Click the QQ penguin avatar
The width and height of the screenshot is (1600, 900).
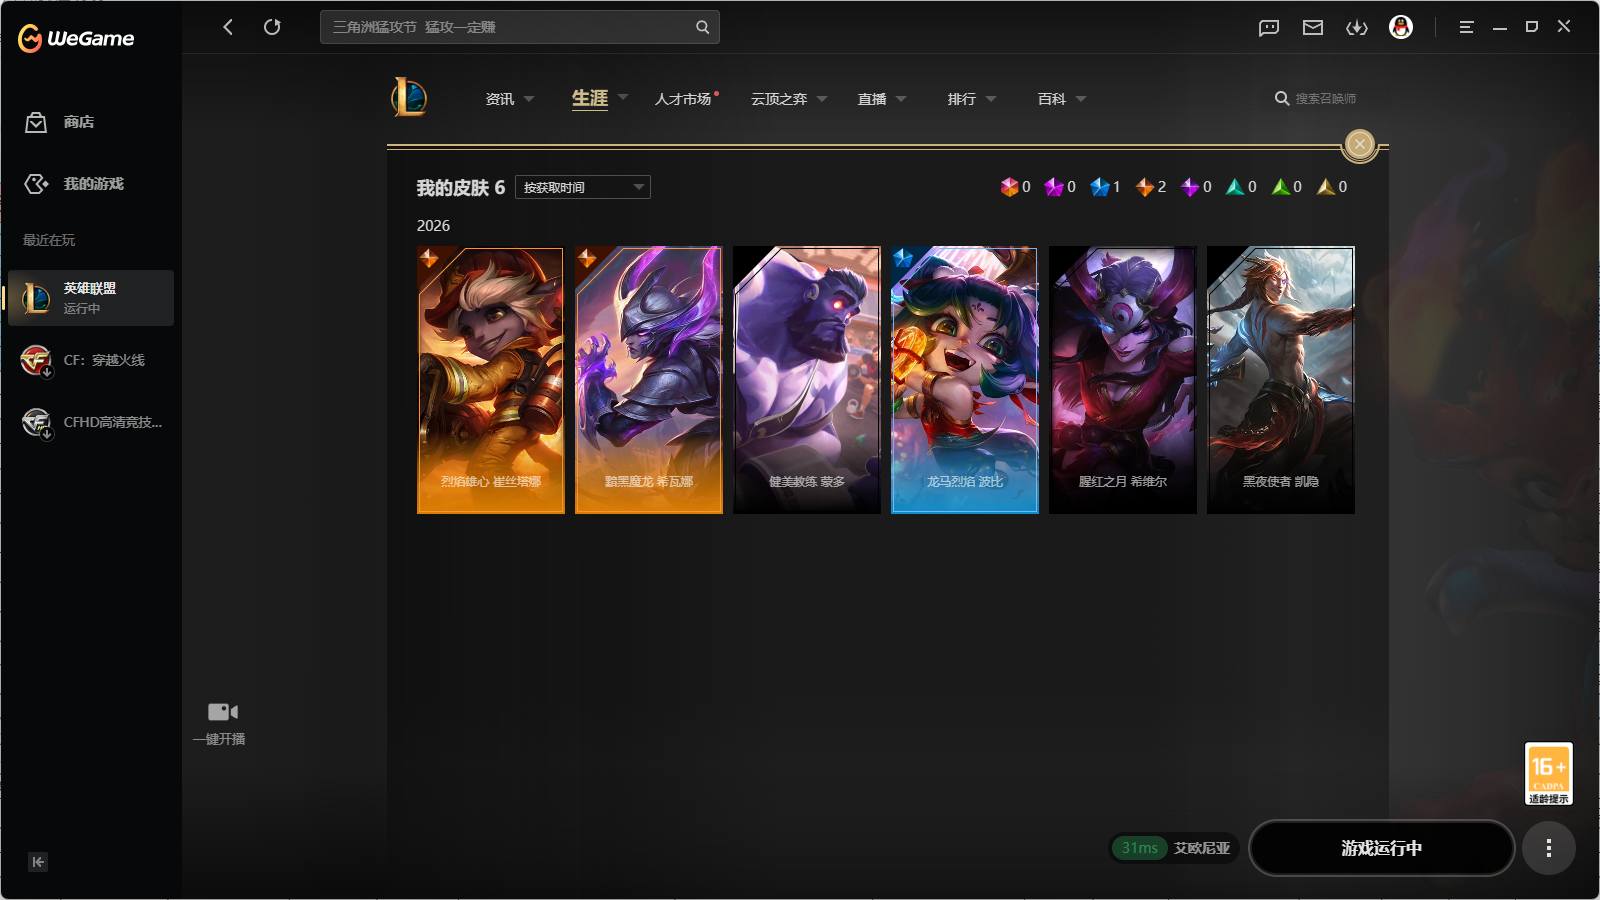(x=1401, y=27)
